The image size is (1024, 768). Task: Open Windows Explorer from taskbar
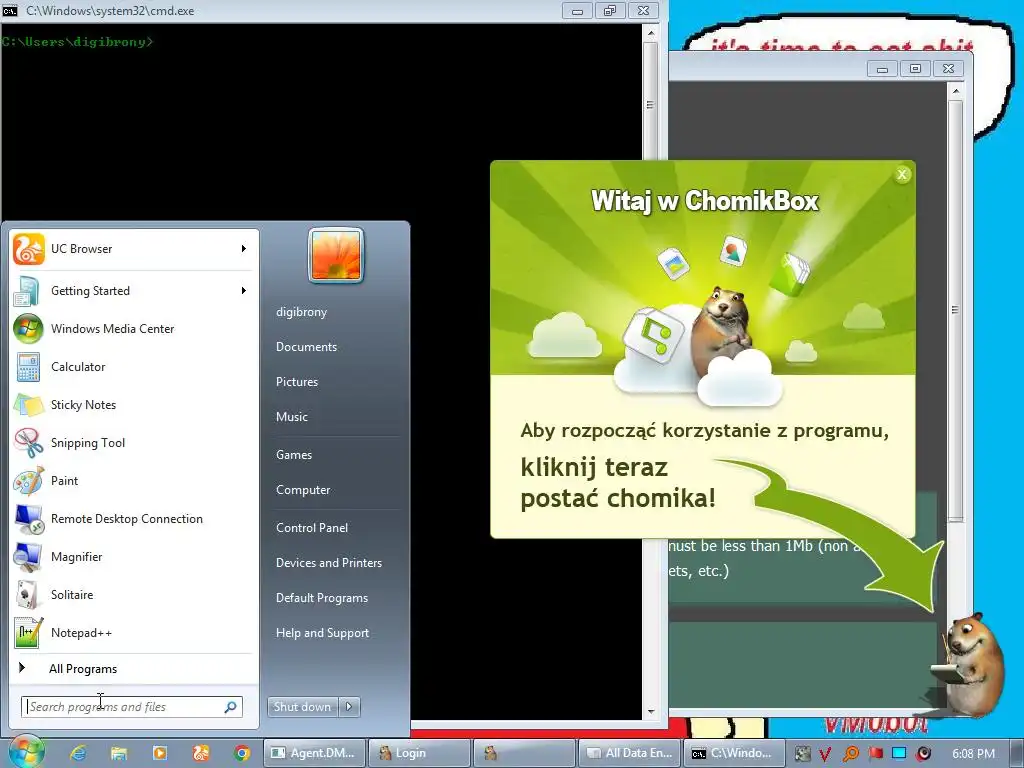119,753
